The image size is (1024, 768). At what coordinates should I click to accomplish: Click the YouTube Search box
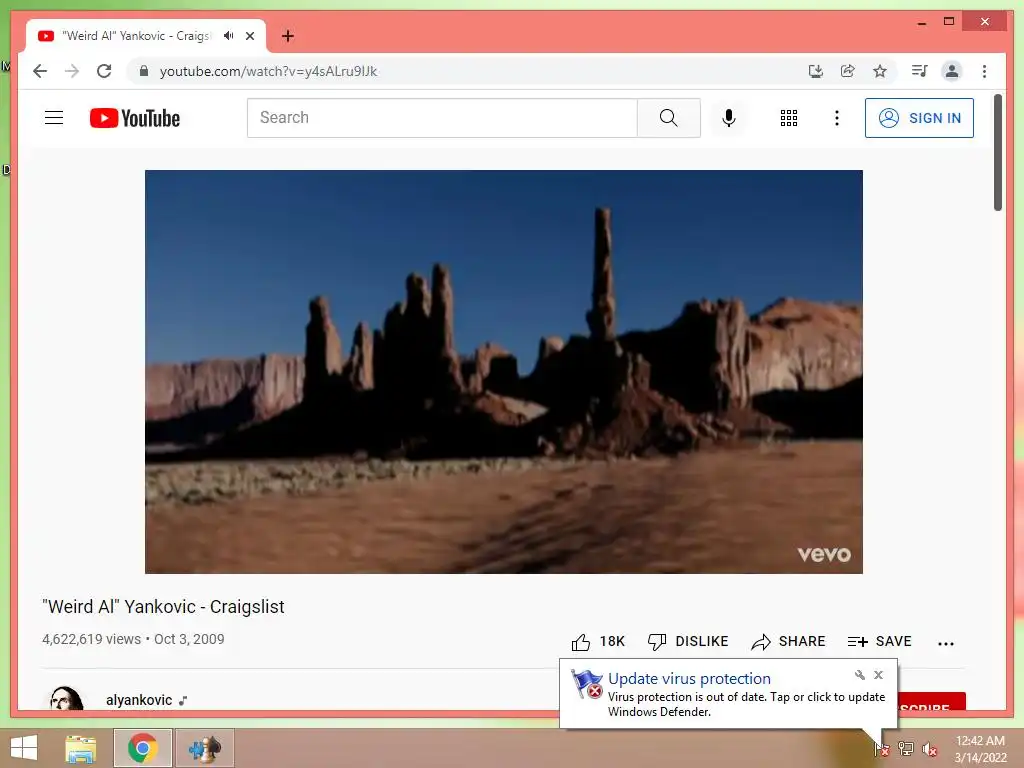[x=442, y=118]
